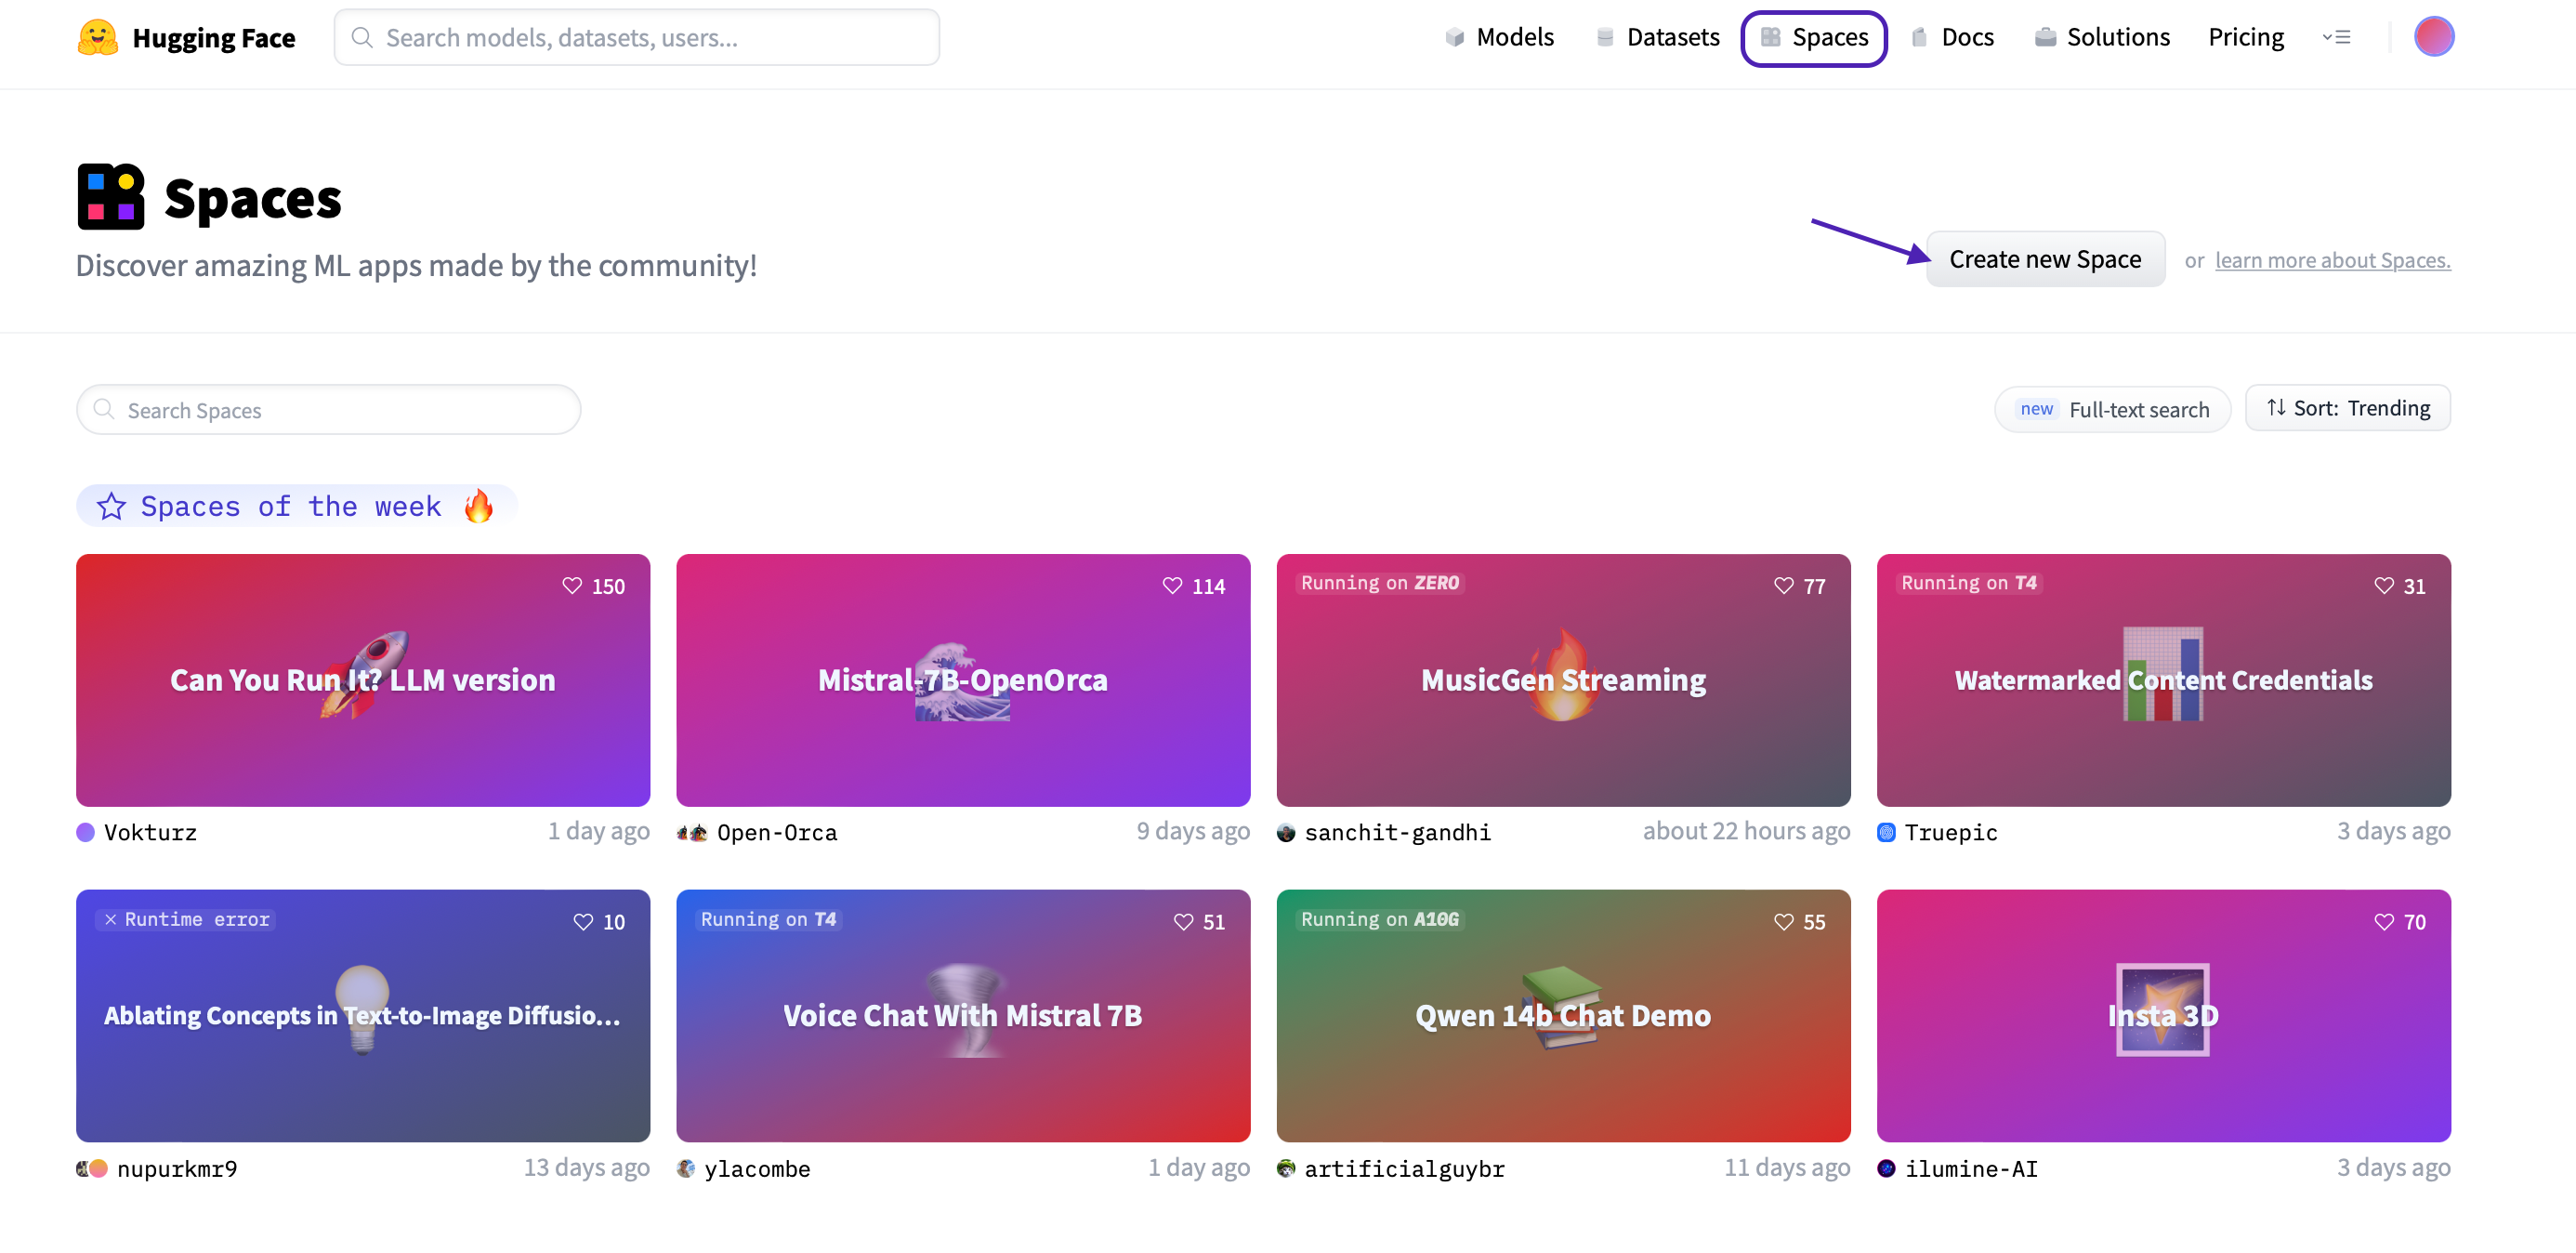Open the Vokturz profile link
This screenshot has width=2576, height=1253.
point(150,832)
